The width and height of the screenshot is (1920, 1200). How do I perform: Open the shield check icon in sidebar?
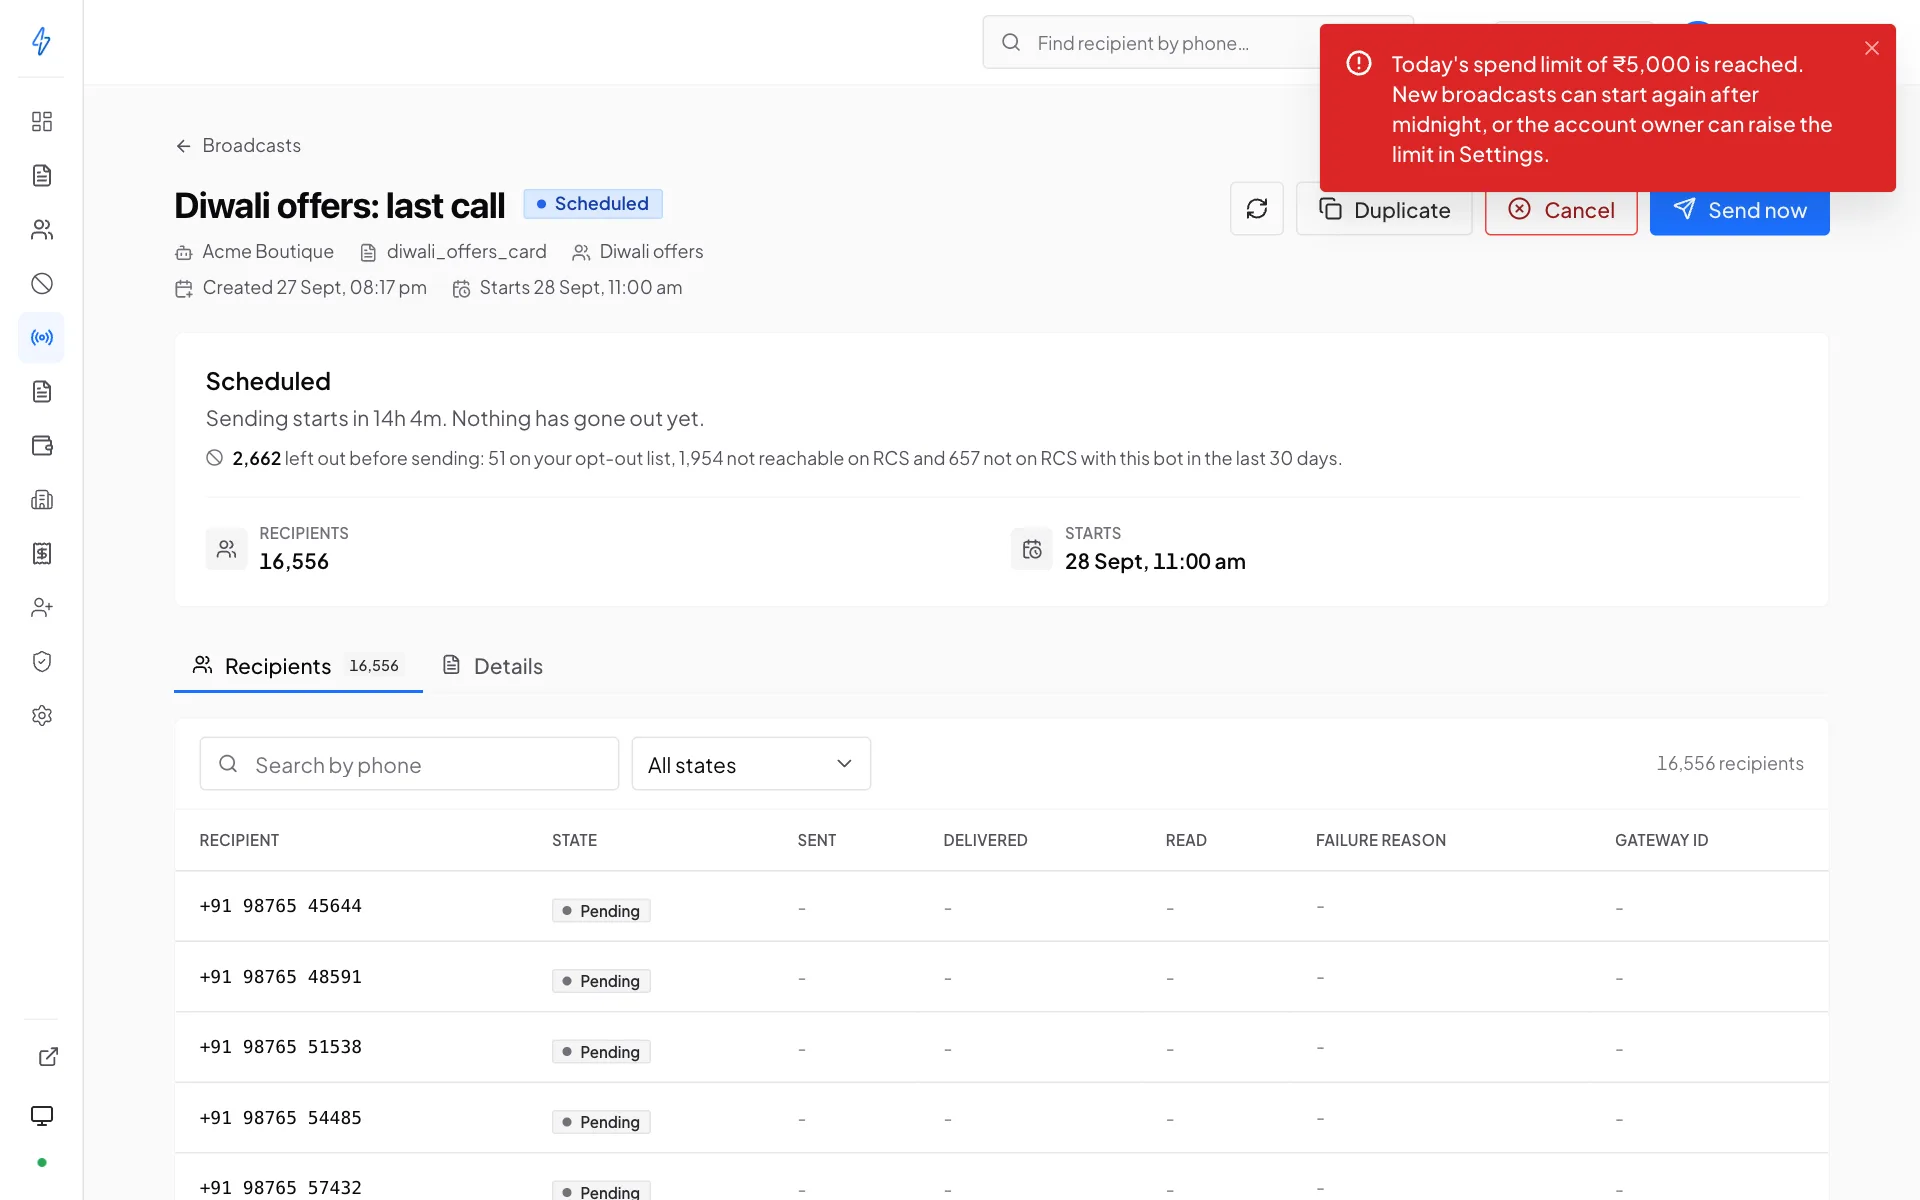click(42, 662)
